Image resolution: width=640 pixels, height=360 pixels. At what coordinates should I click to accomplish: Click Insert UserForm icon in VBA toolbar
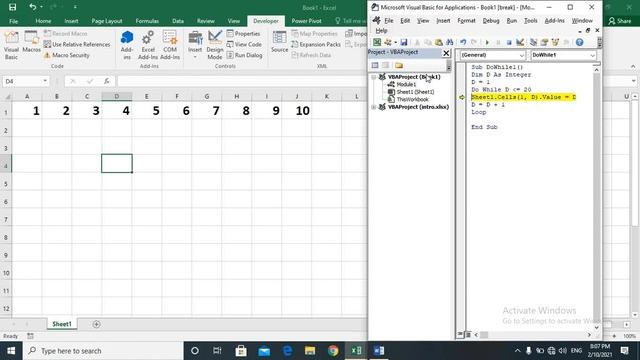(x=388, y=42)
